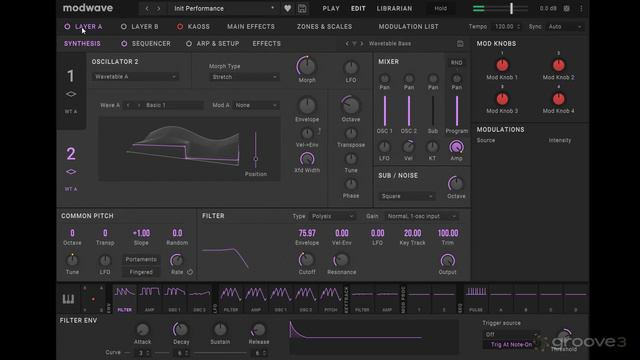Click the program settings icon beside Wavetable Bass

tap(460, 44)
